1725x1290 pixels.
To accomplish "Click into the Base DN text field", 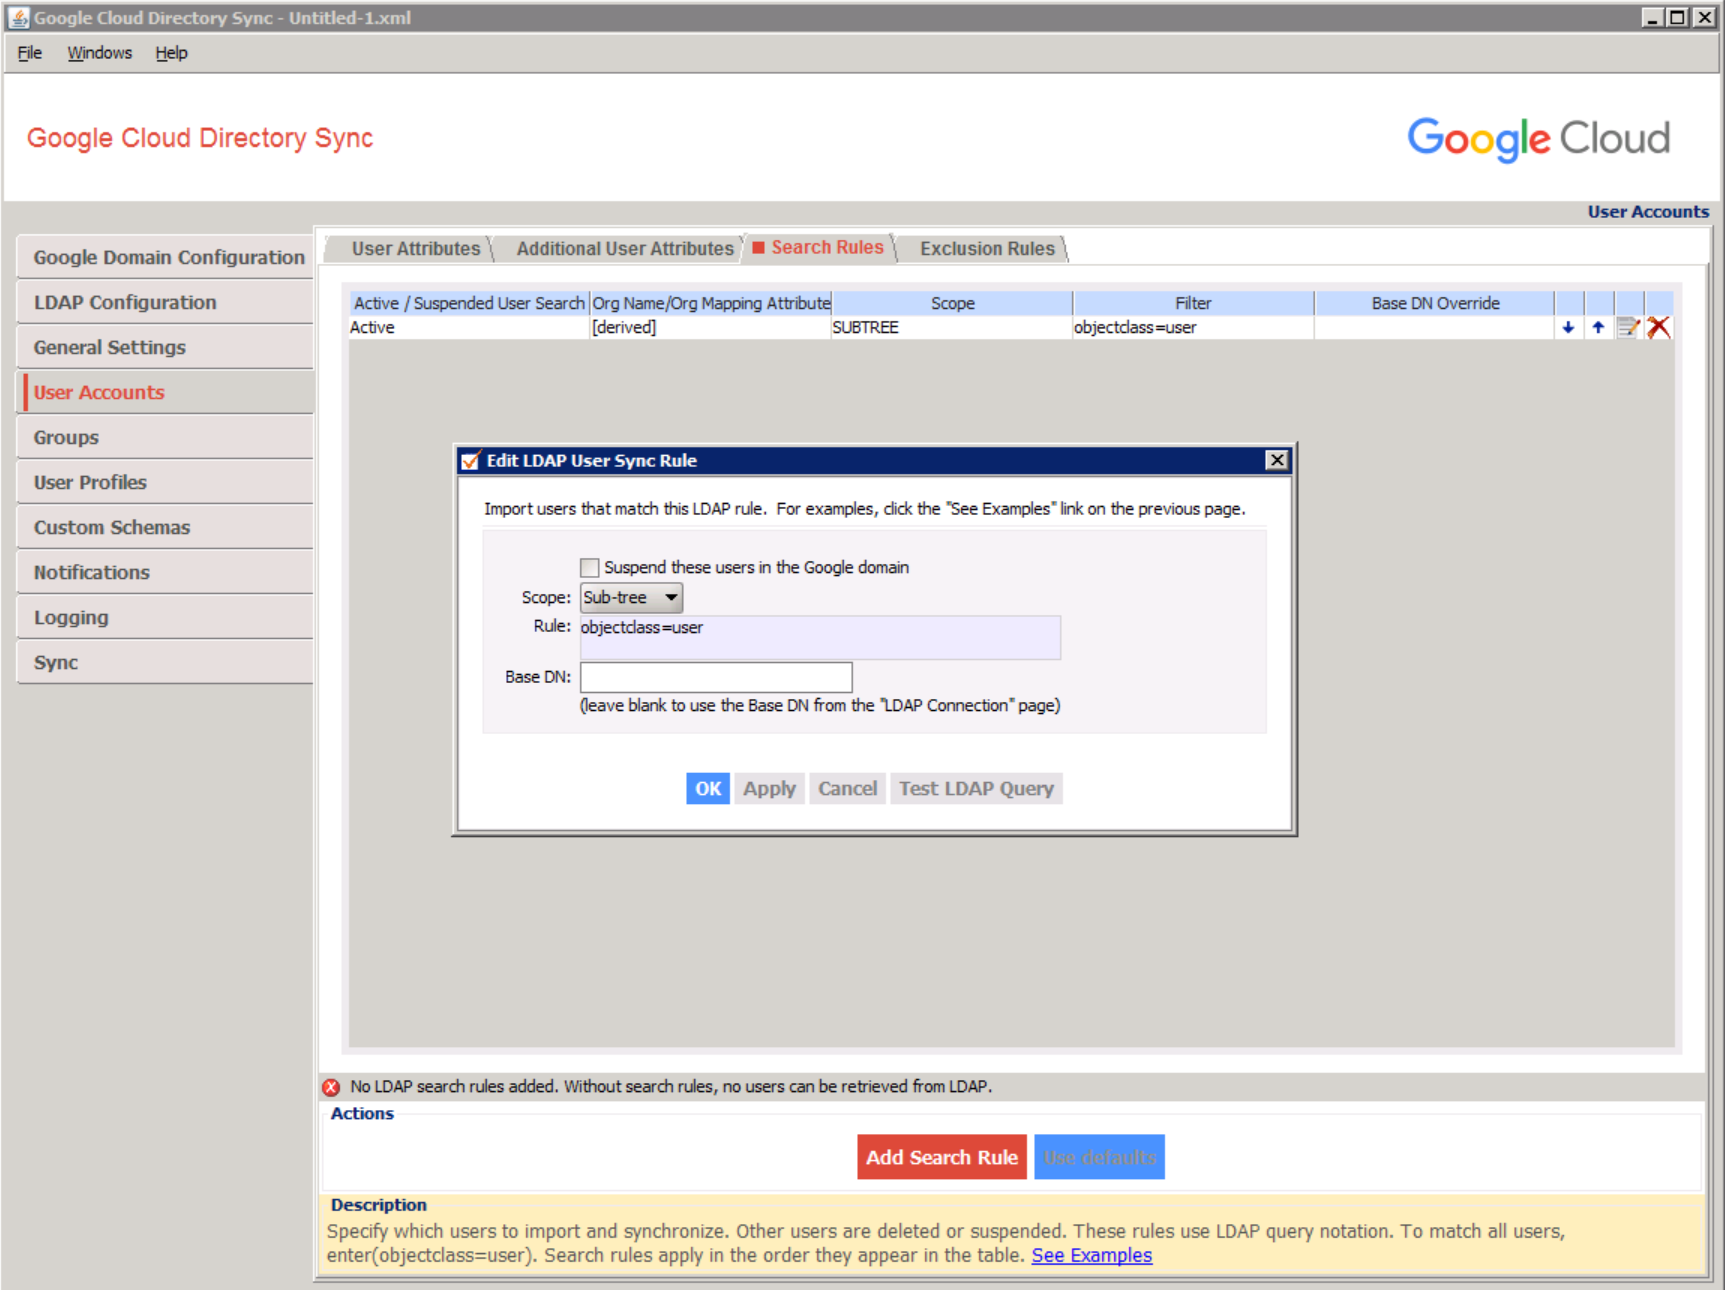I will point(716,678).
